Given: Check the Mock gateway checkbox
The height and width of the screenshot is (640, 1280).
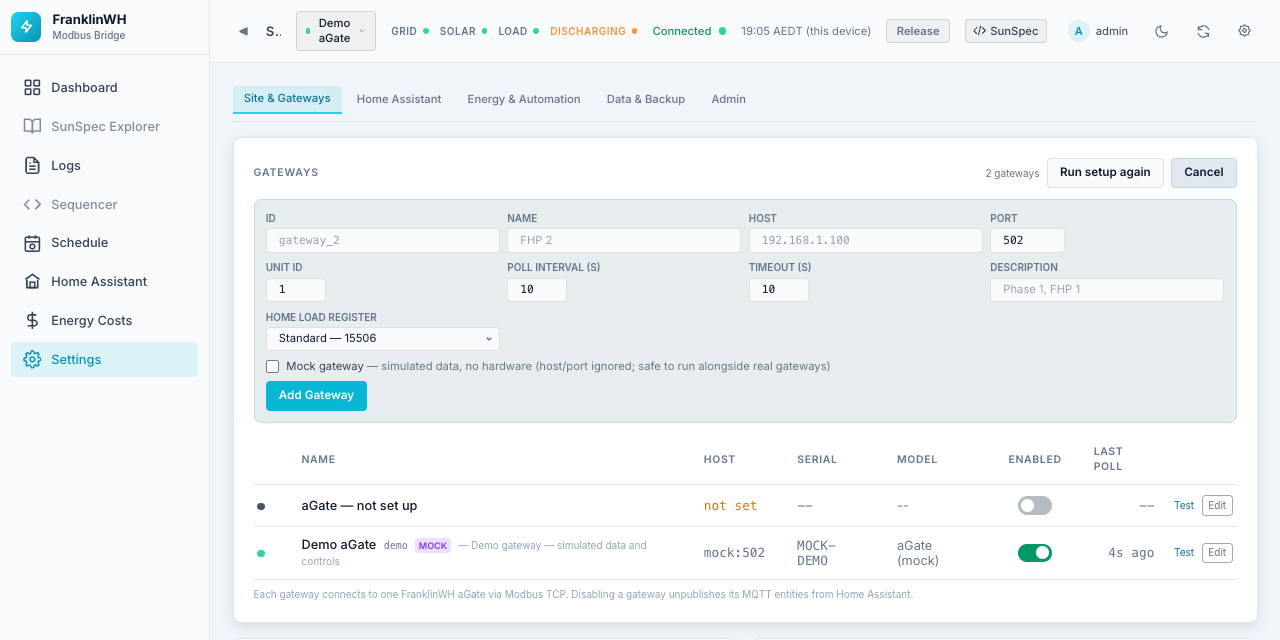Looking at the screenshot, I should [x=272, y=367].
